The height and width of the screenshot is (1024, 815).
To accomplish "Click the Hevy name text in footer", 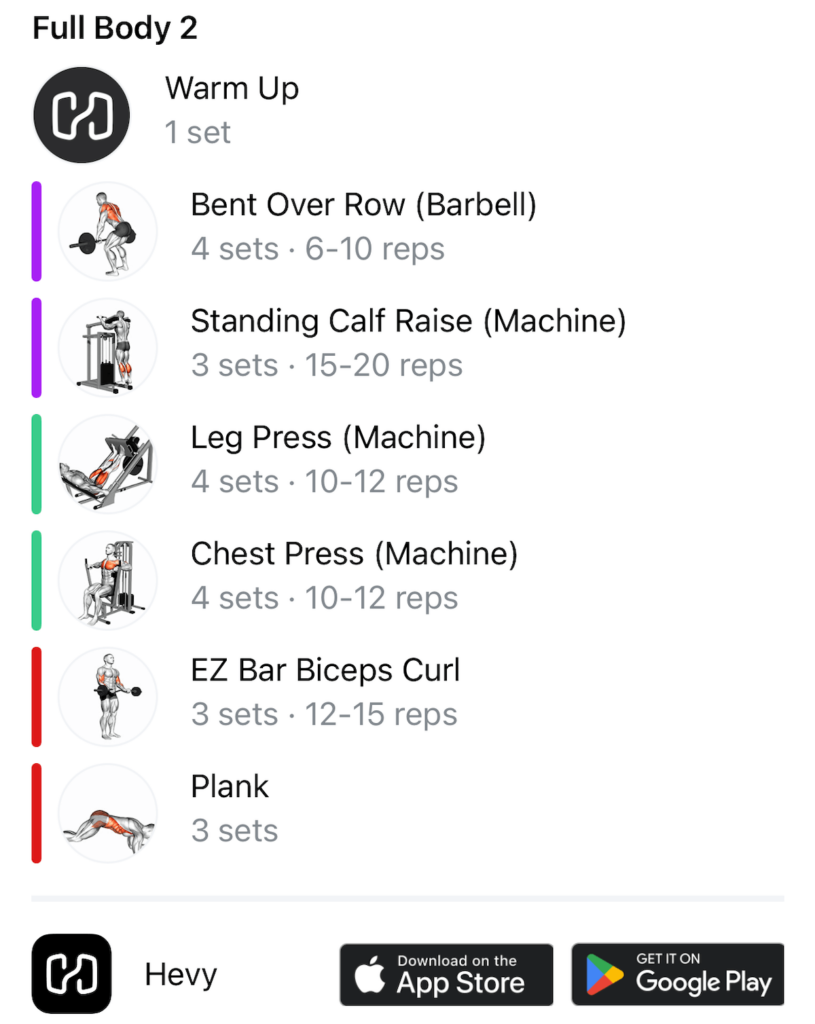I will click(x=181, y=974).
